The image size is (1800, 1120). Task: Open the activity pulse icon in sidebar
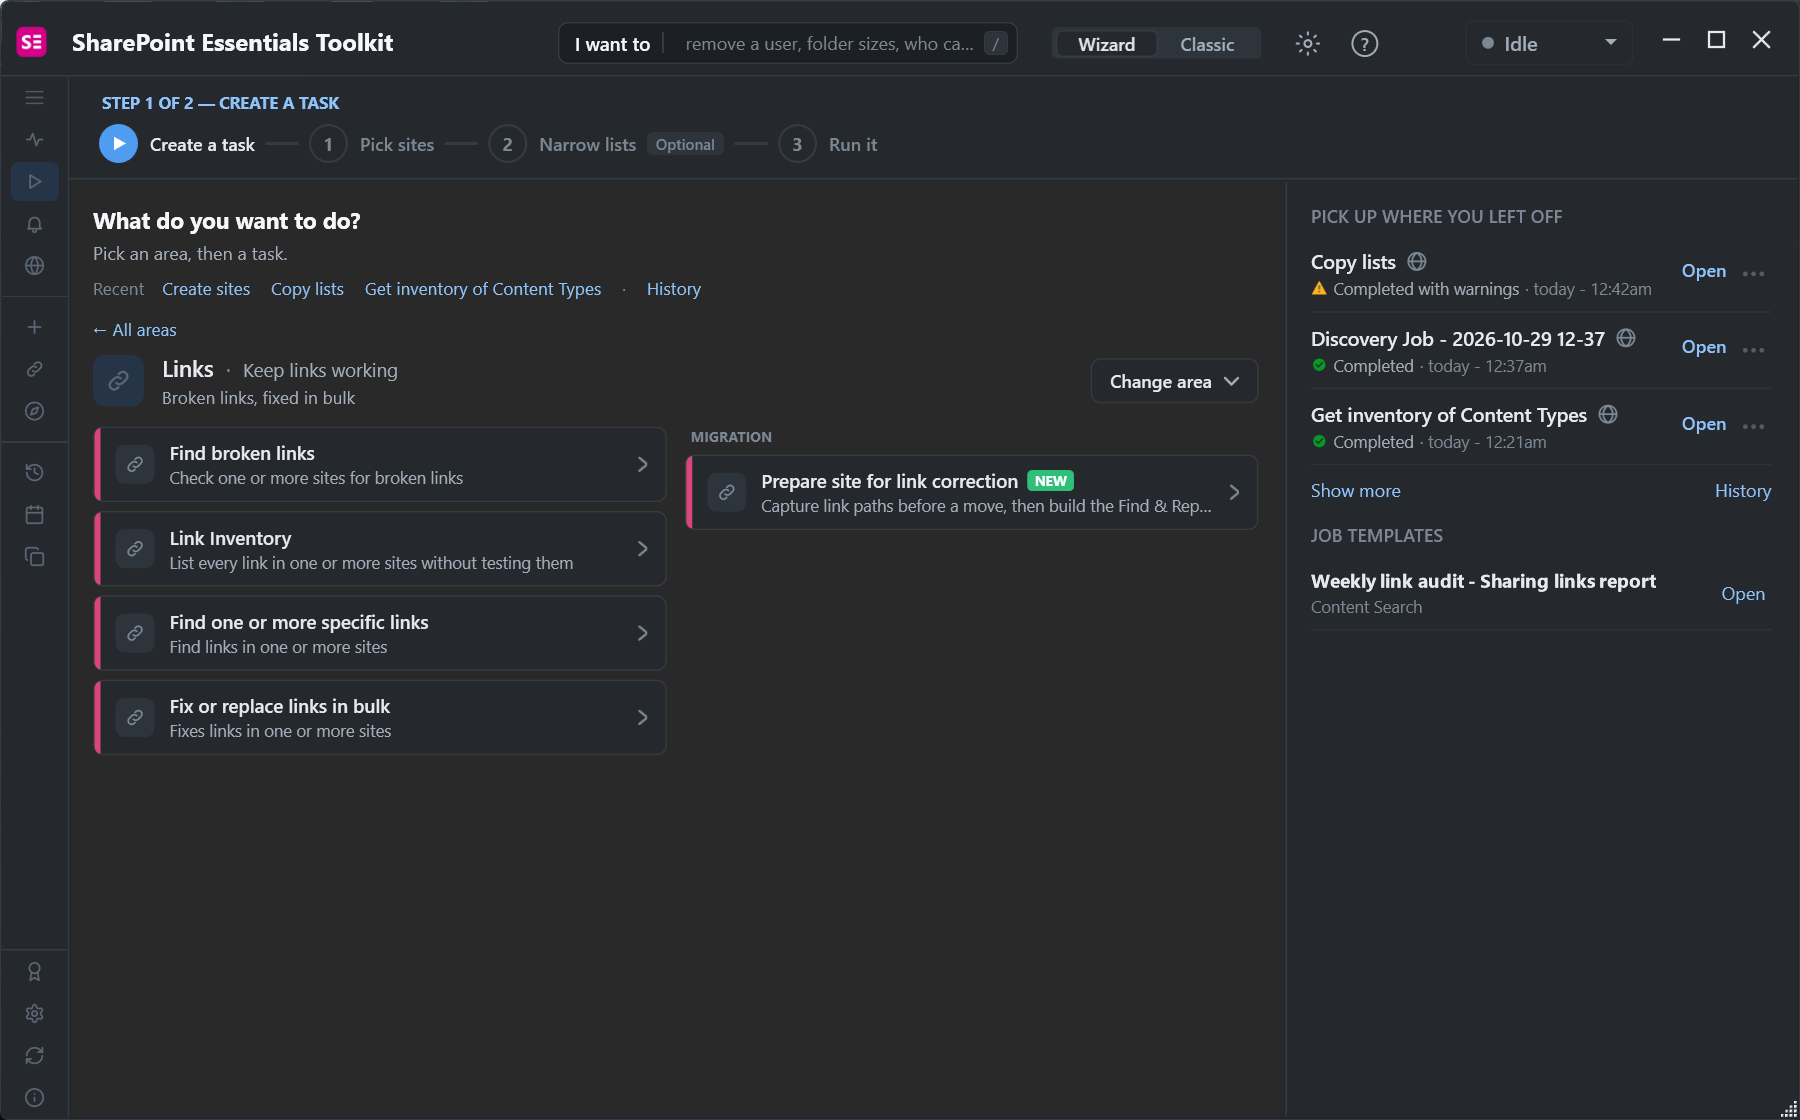click(x=34, y=140)
